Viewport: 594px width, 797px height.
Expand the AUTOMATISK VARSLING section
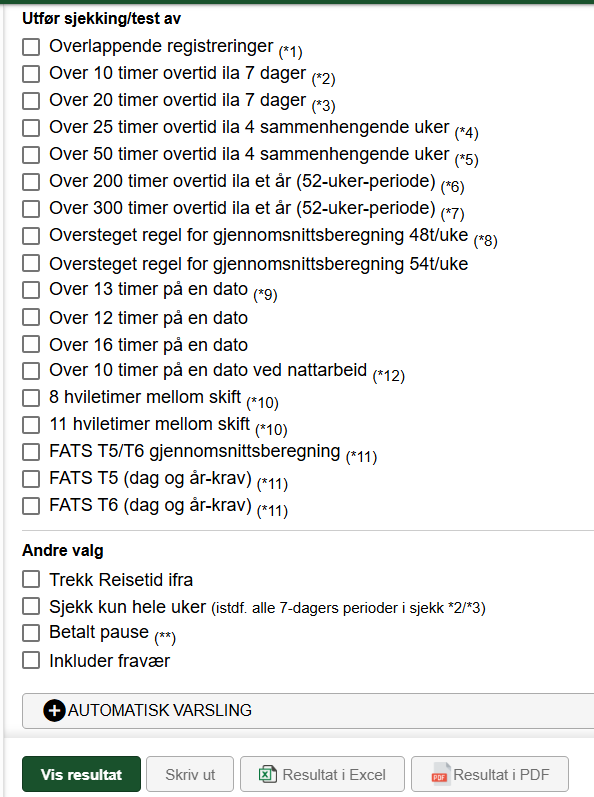(308, 711)
